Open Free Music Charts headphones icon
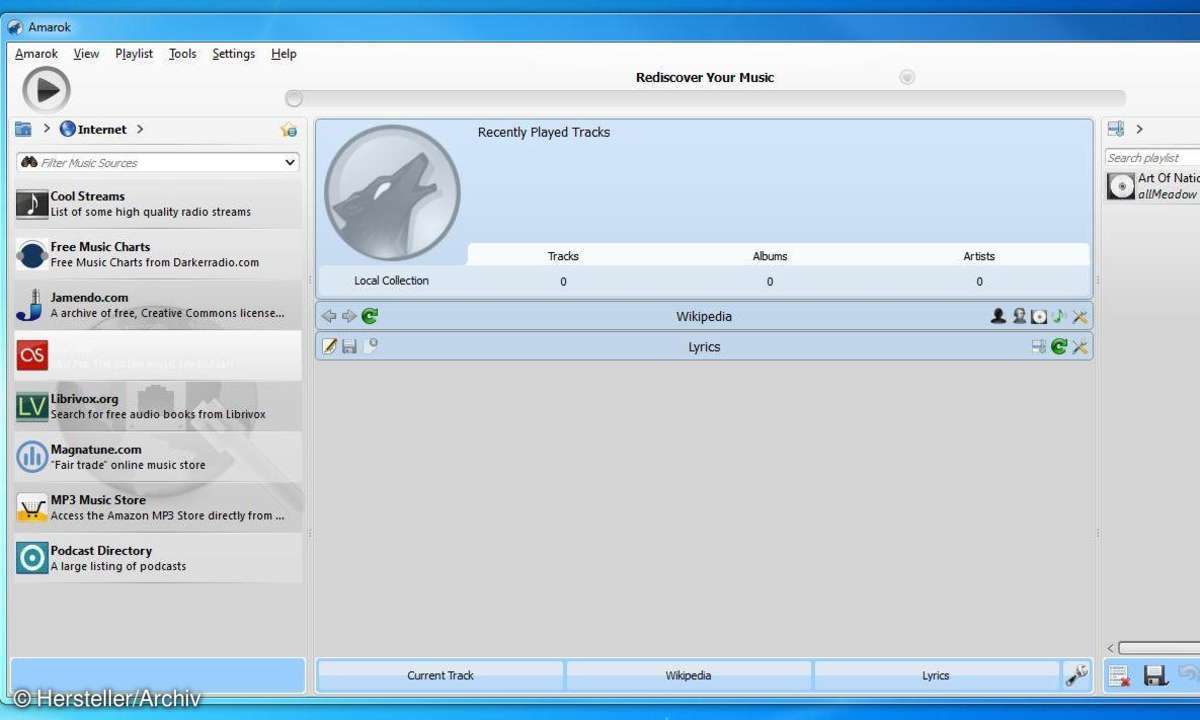The width and height of the screenshot is (1200, 720). (32, 255)
